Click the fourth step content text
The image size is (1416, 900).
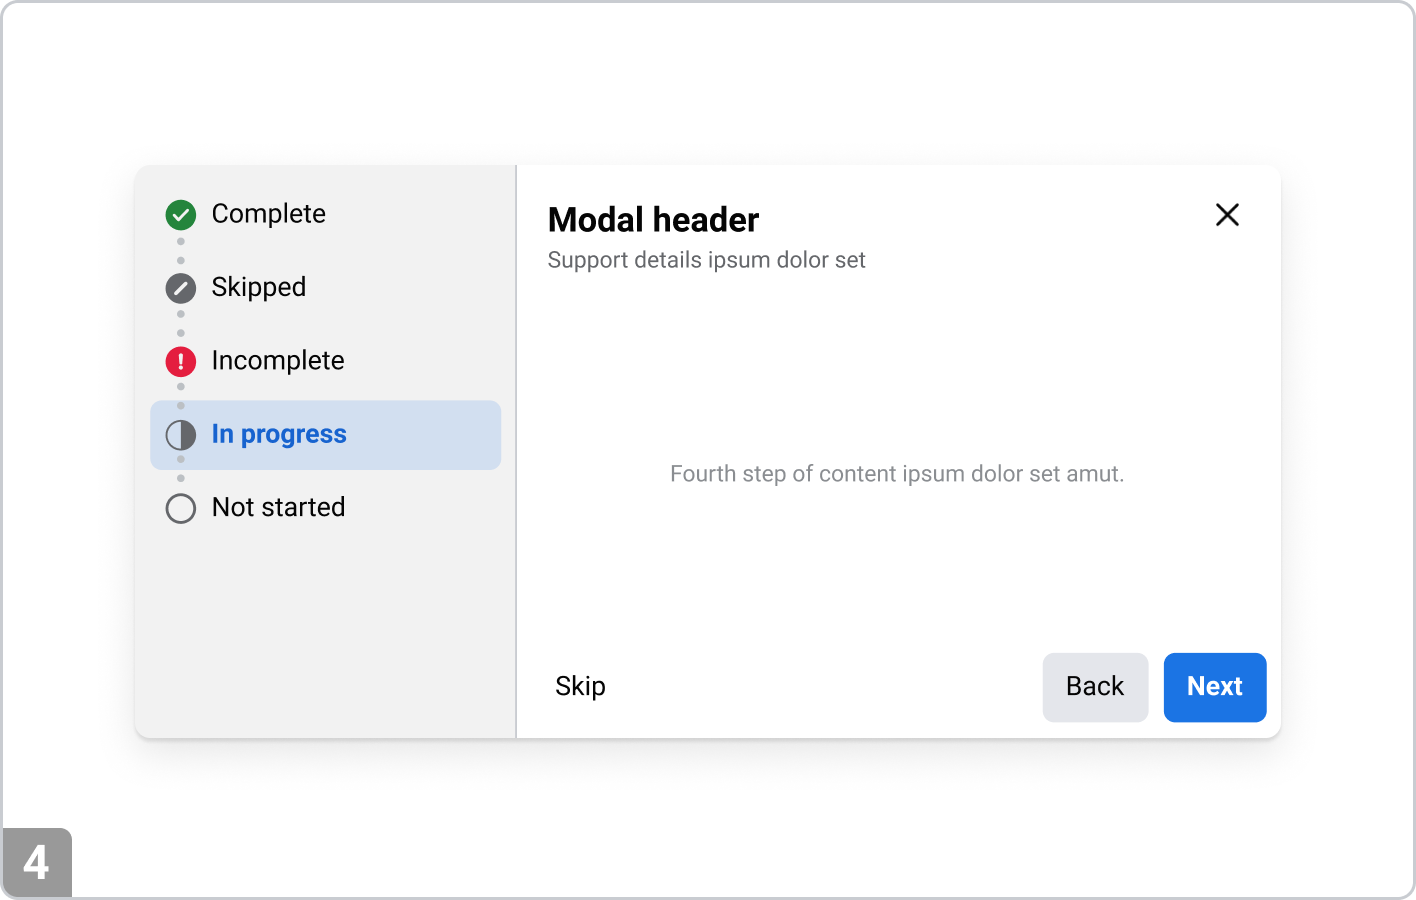click(x=896, y=474)
